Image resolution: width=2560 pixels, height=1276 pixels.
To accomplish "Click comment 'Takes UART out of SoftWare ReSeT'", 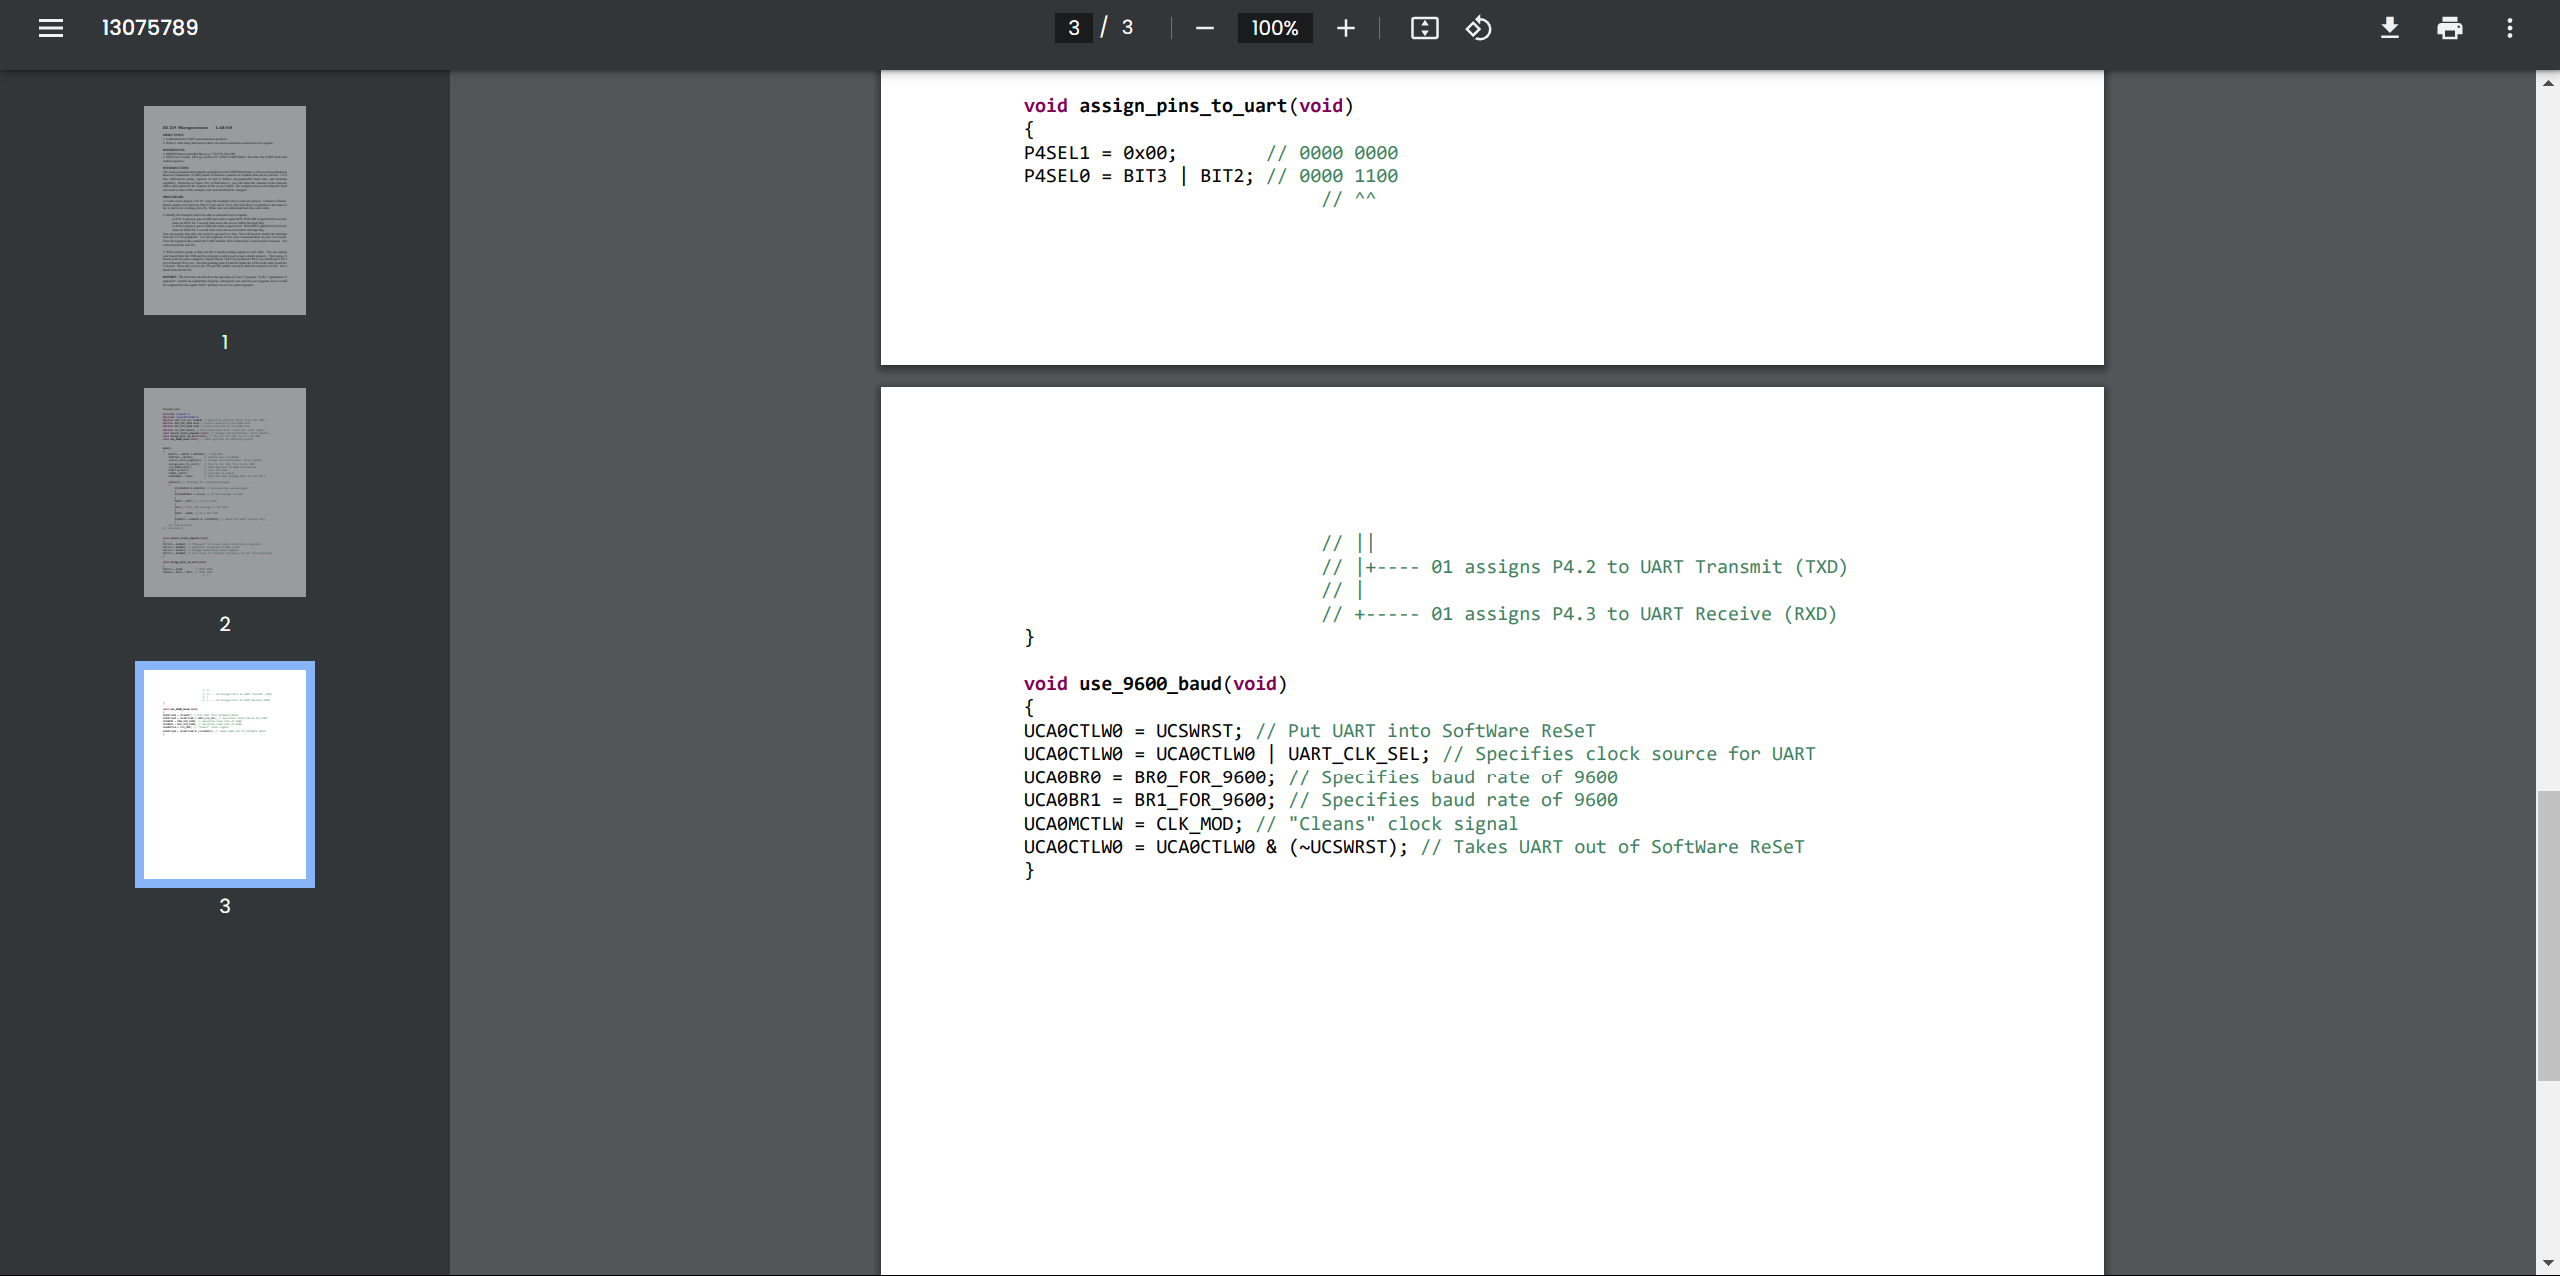I will (x=1629, y=847).
